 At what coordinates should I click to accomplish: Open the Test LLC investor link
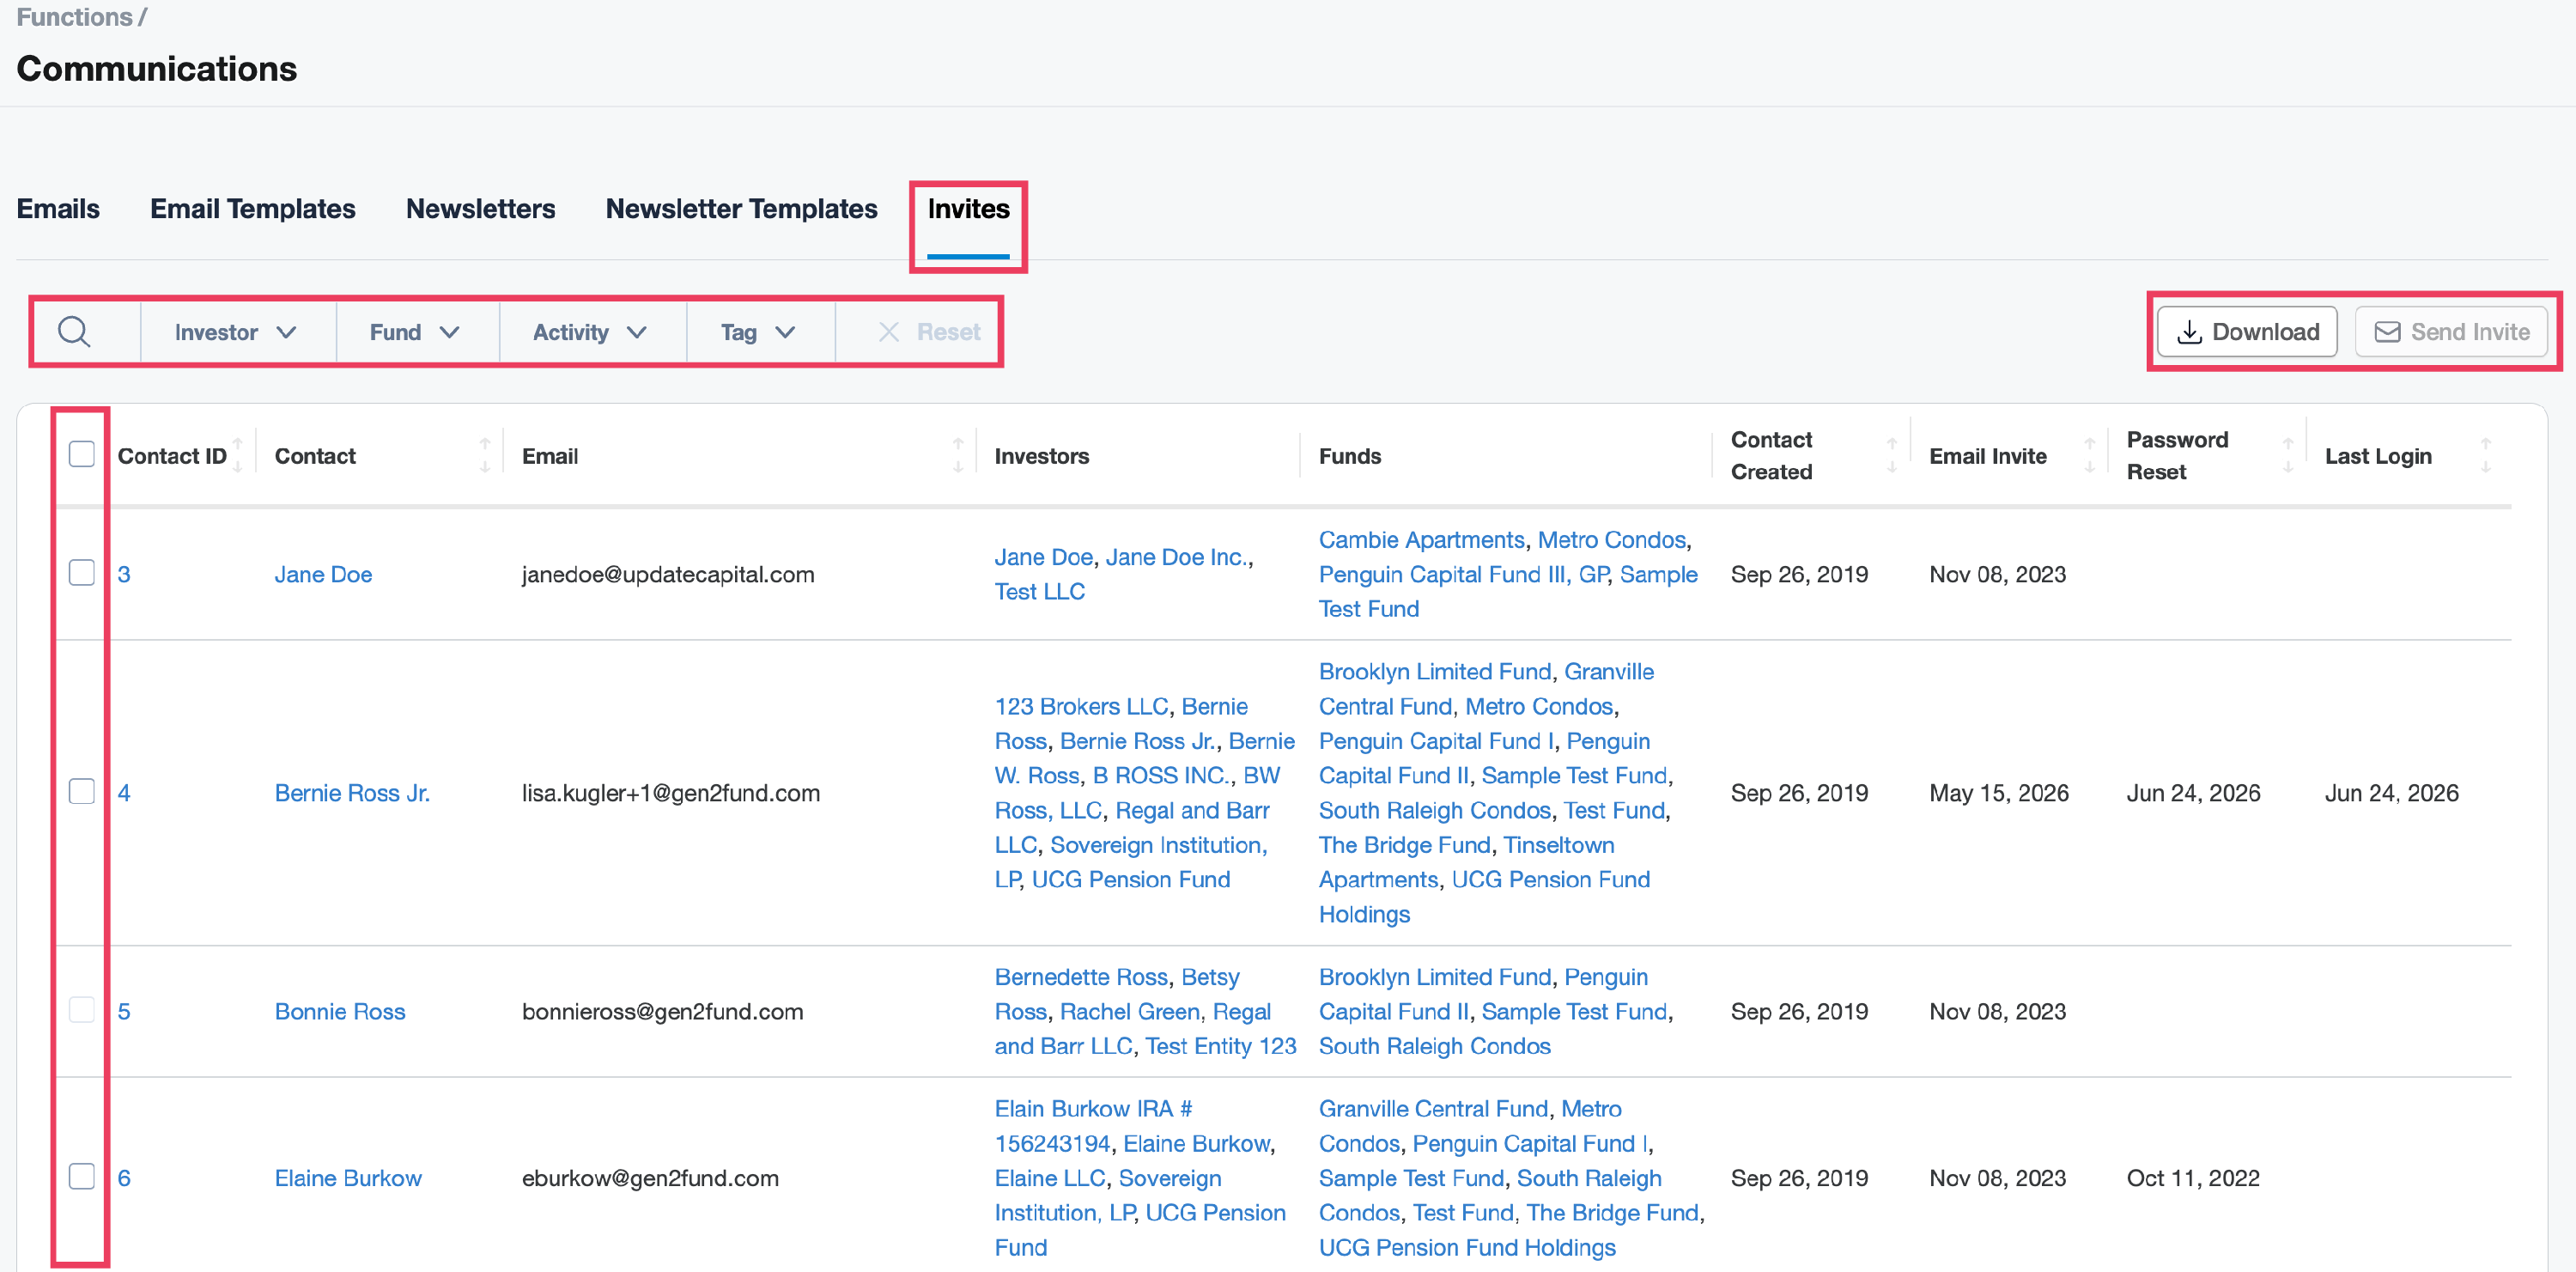click(x=1039, y=591)
